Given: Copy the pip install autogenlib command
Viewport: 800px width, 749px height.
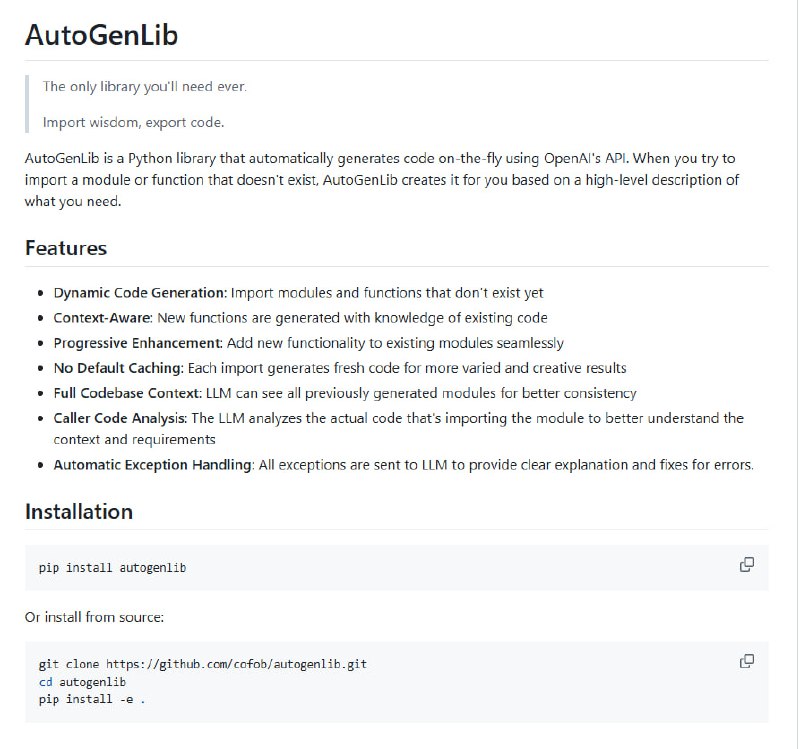Looking at the screenshot, I should coord(746,565).
